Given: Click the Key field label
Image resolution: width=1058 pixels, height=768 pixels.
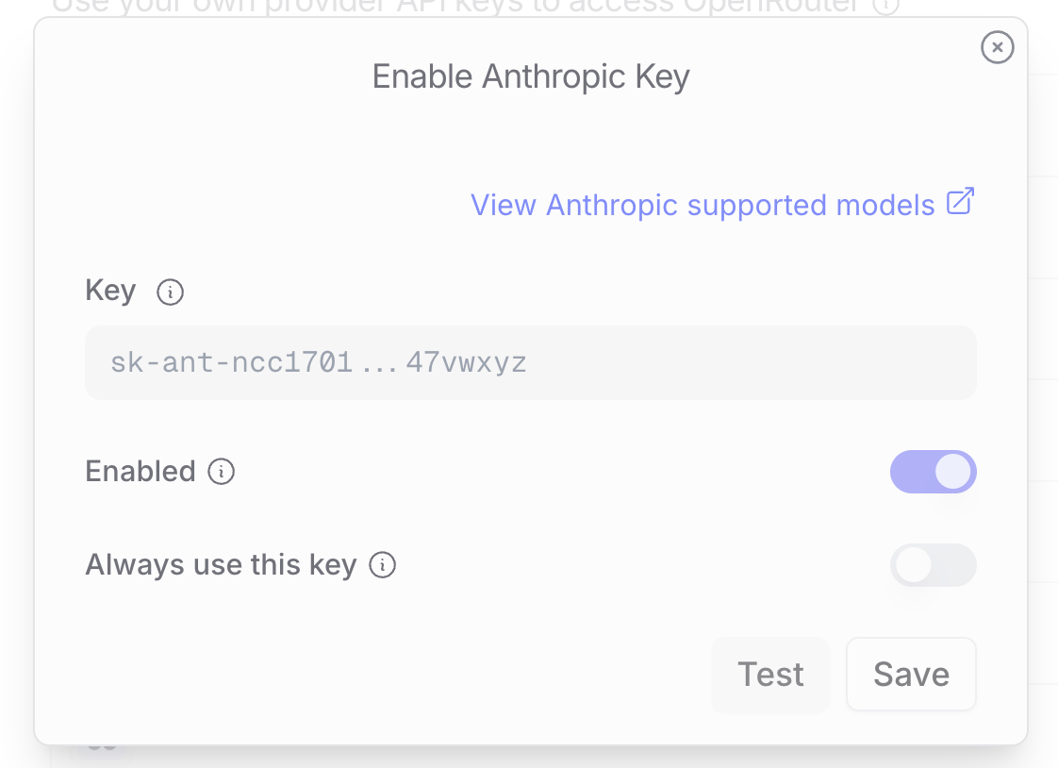Looking at the screenshot, I should click(110, 290).
